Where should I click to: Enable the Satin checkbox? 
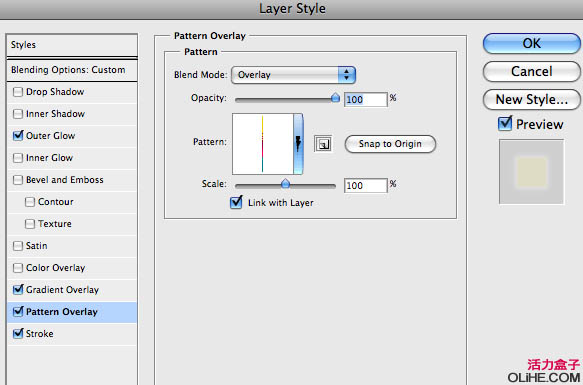click(18, 246)
